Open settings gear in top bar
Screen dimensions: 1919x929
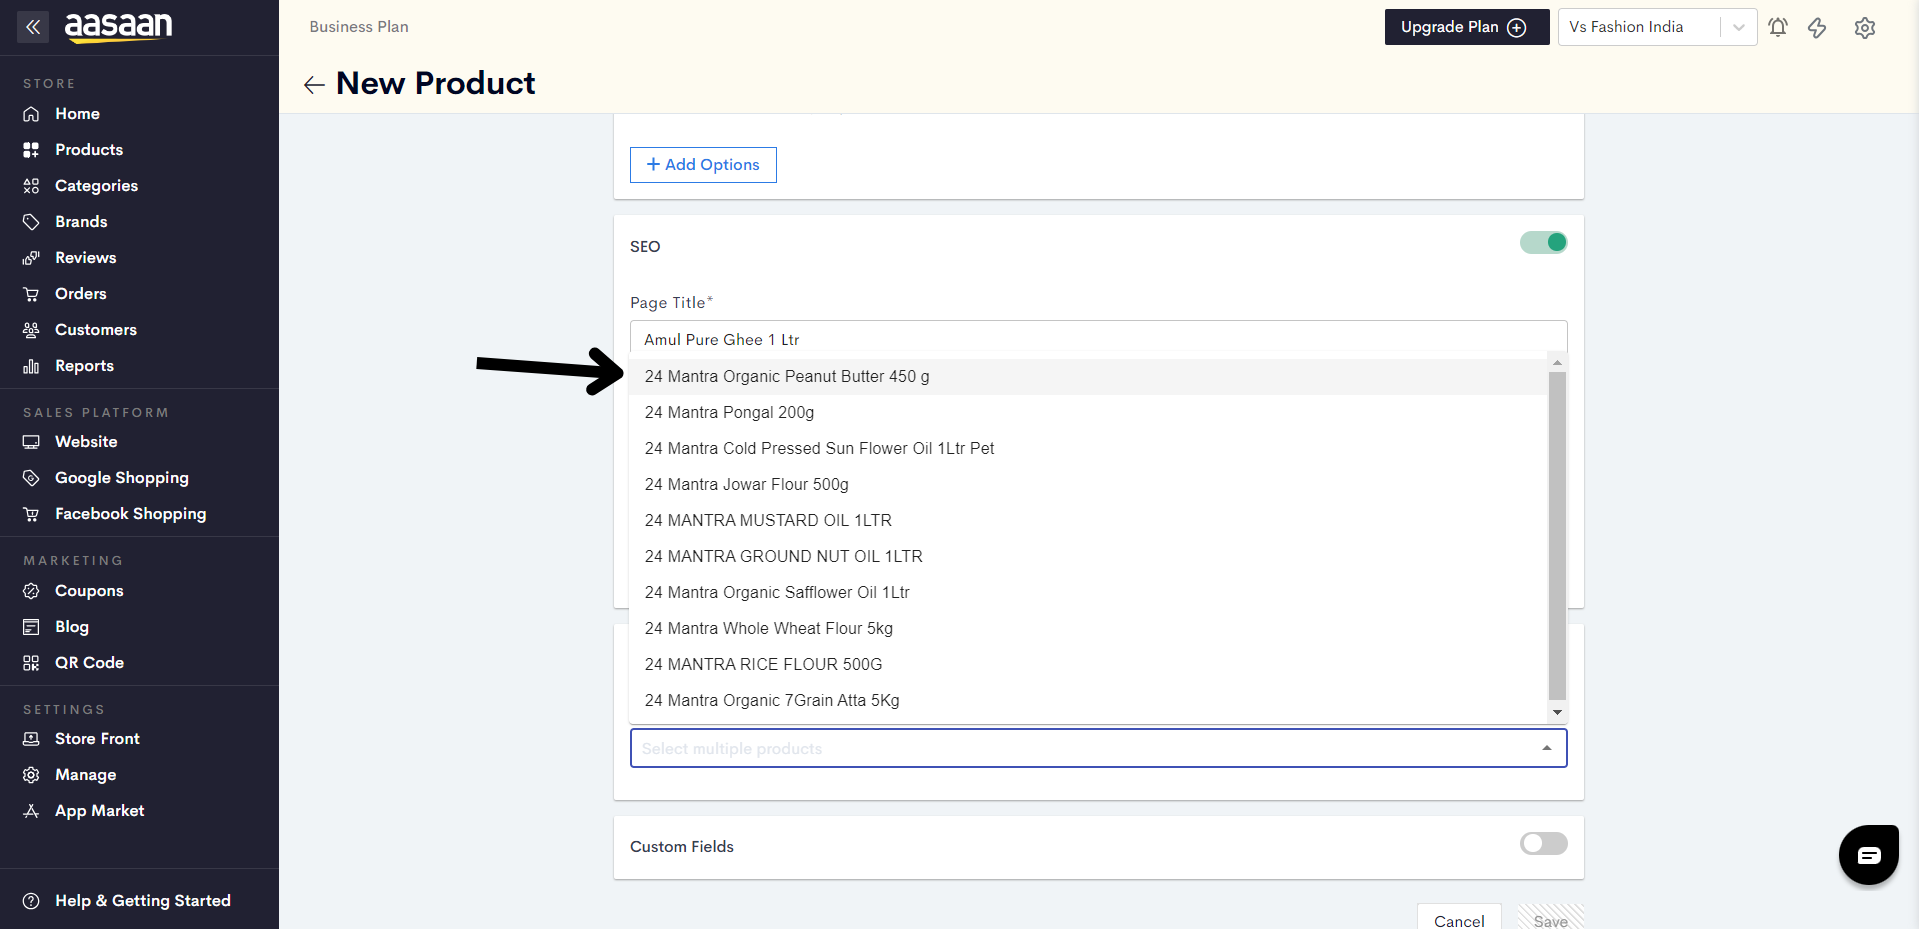point(1865,28)
